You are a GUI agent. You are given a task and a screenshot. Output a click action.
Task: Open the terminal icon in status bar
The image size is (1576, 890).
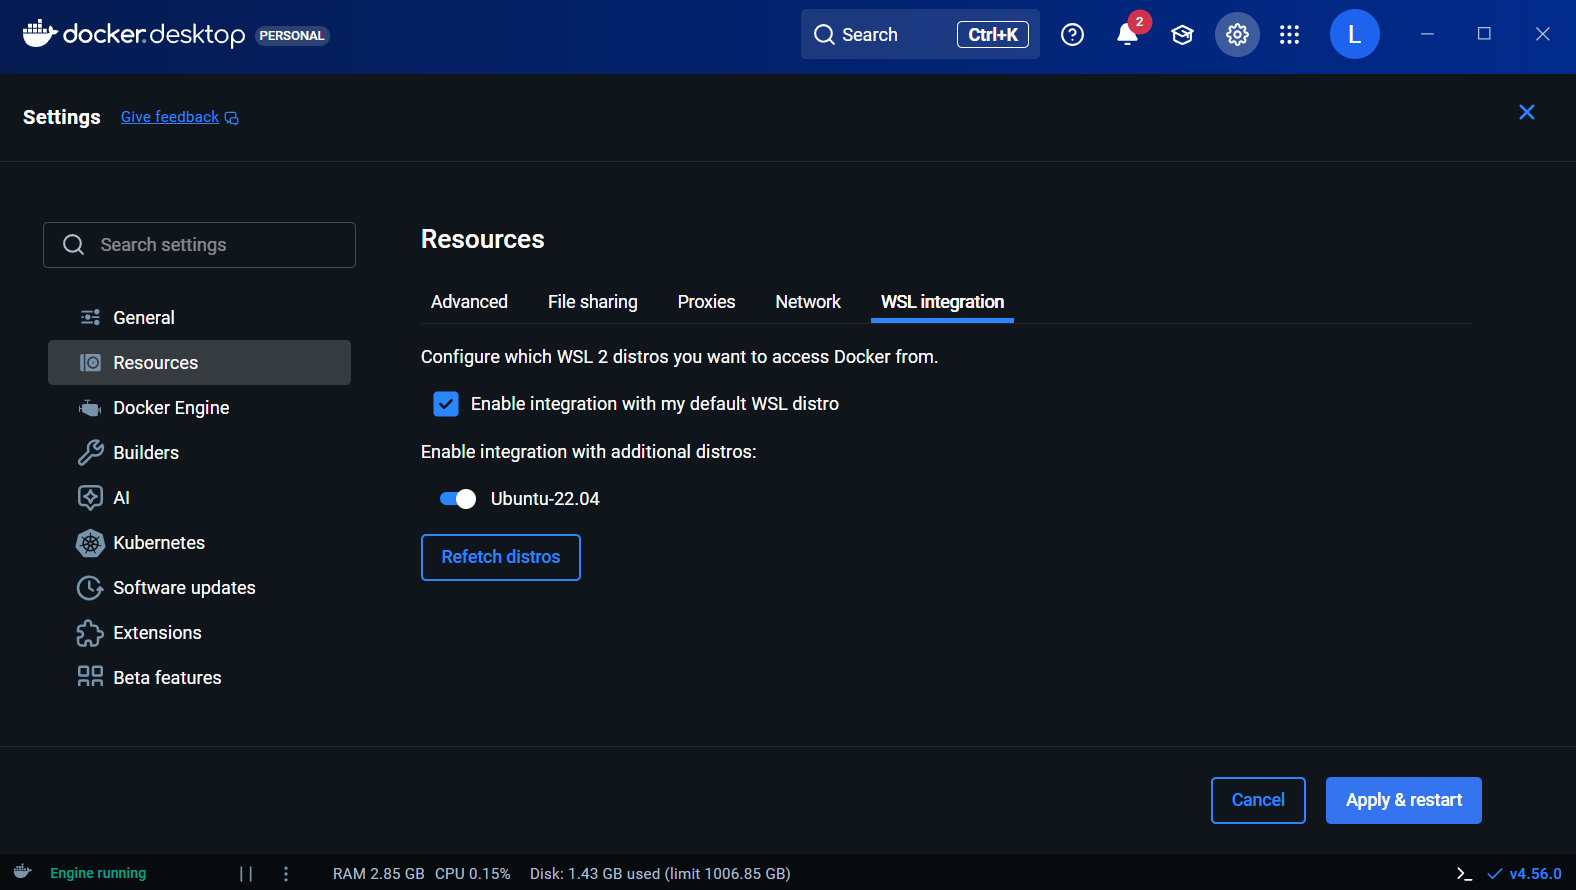pos(1464,874)
